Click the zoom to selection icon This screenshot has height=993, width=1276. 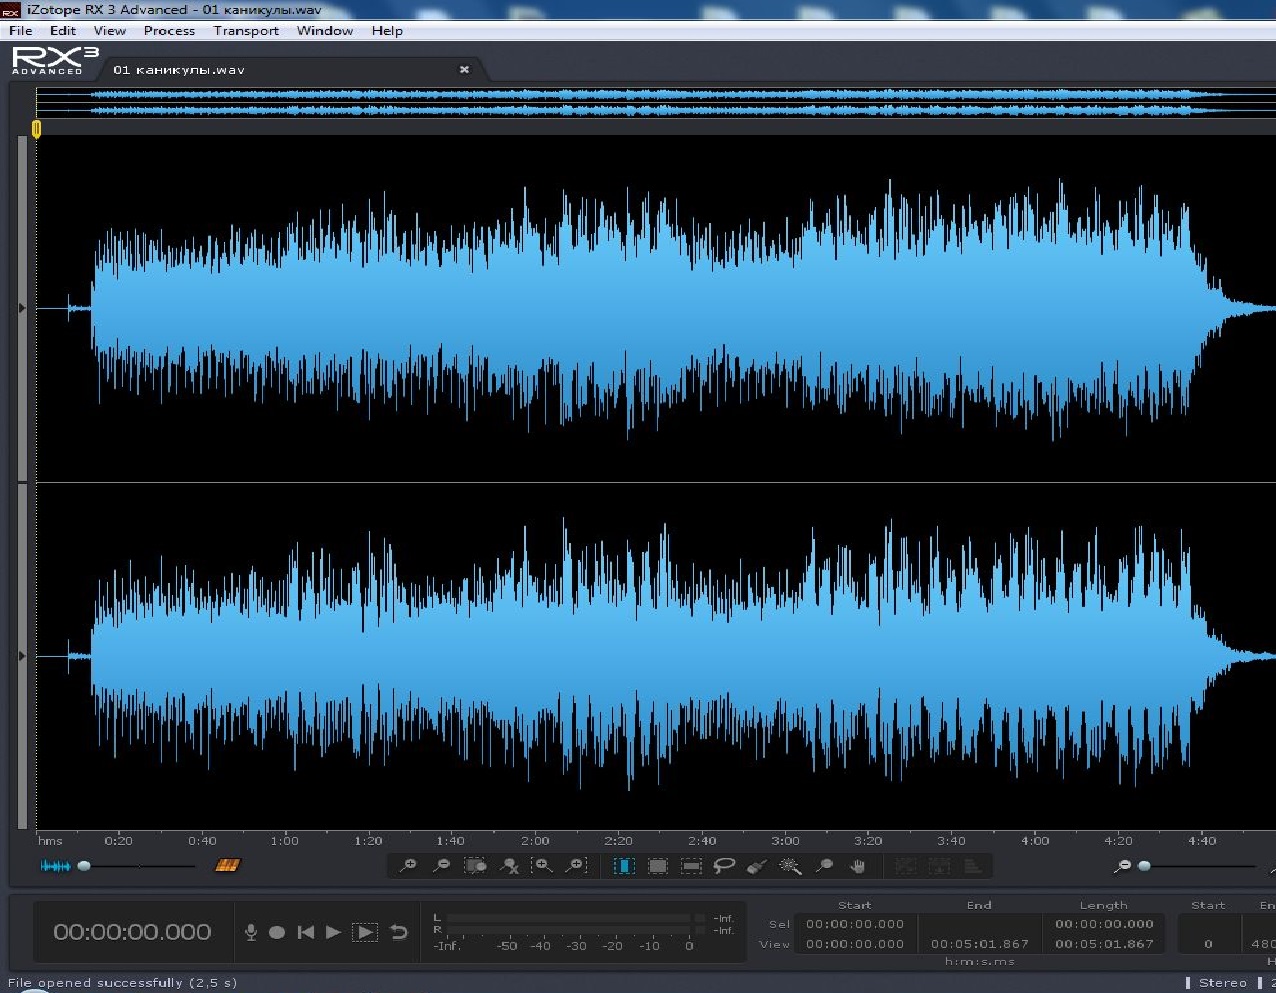[x=475, y=866]
